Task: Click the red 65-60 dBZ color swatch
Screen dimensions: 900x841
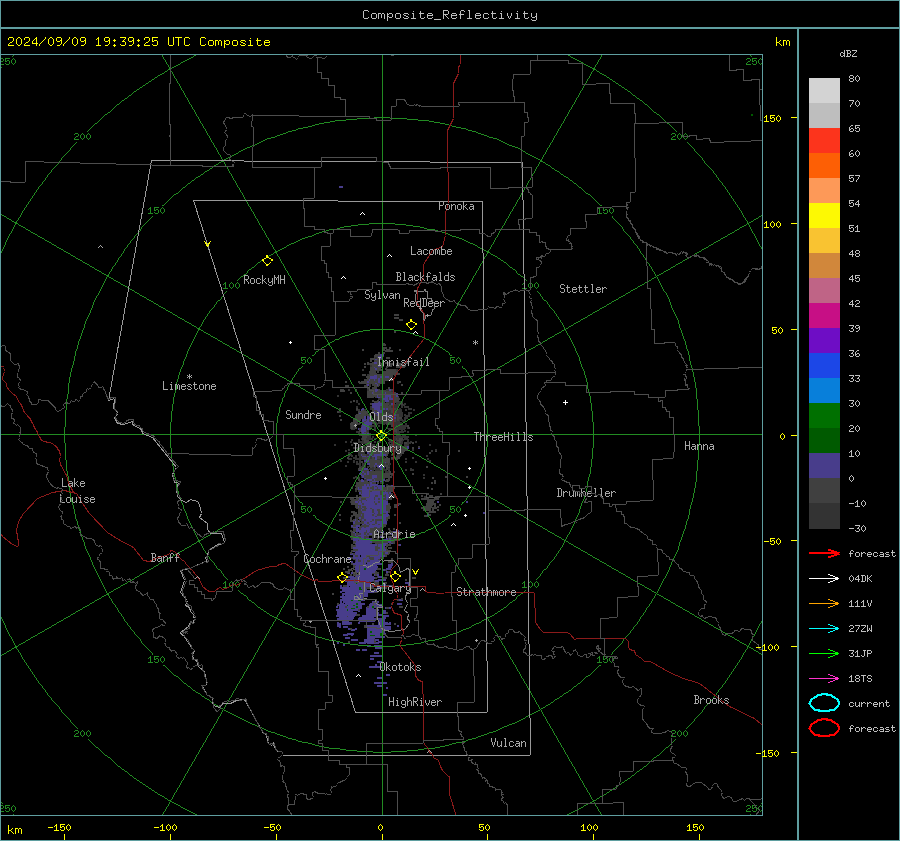Action: [x=824, y=141]
